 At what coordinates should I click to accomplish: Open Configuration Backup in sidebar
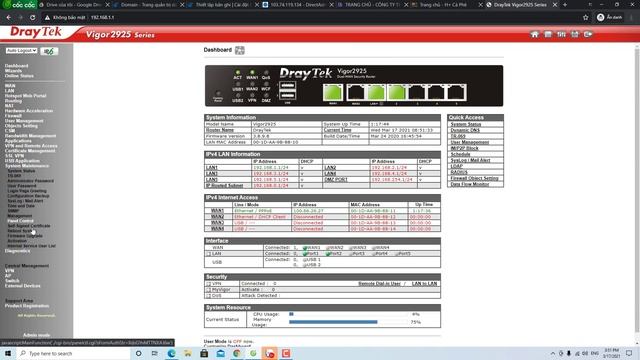click(x=28, y=196)
